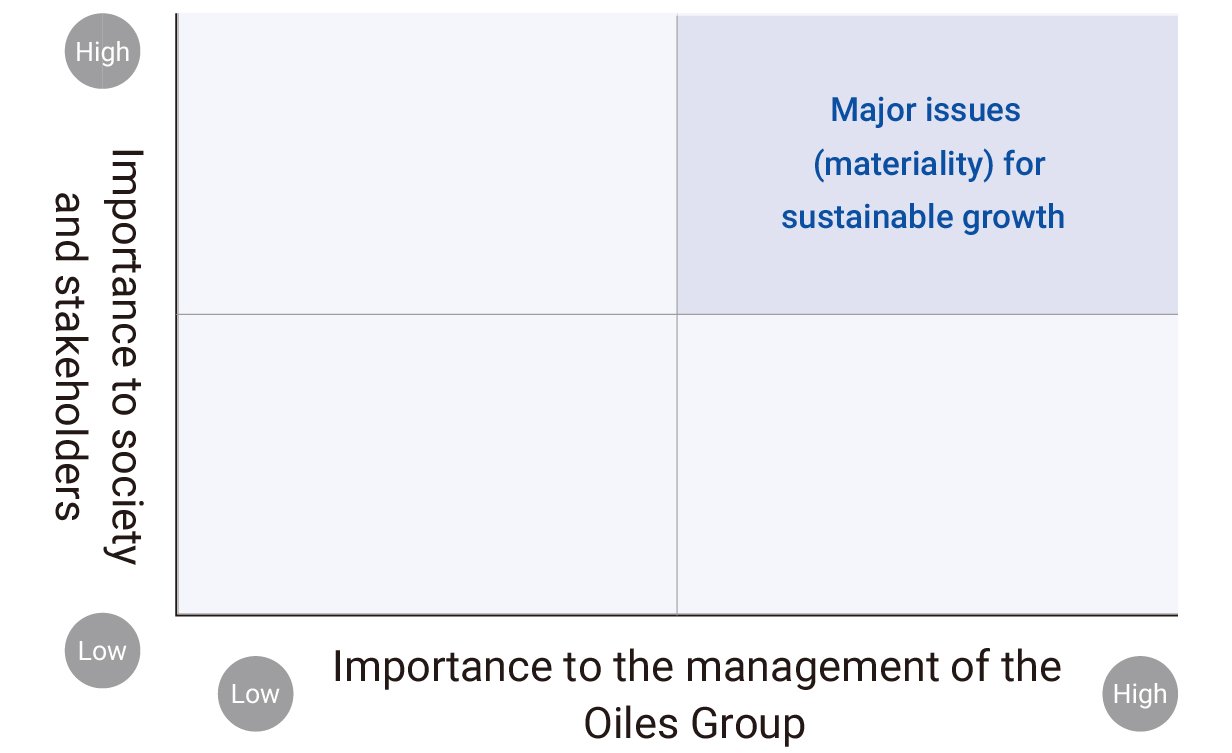Select the 'Importance to society' axis label

pyautogui.click(x=126, y=357)
